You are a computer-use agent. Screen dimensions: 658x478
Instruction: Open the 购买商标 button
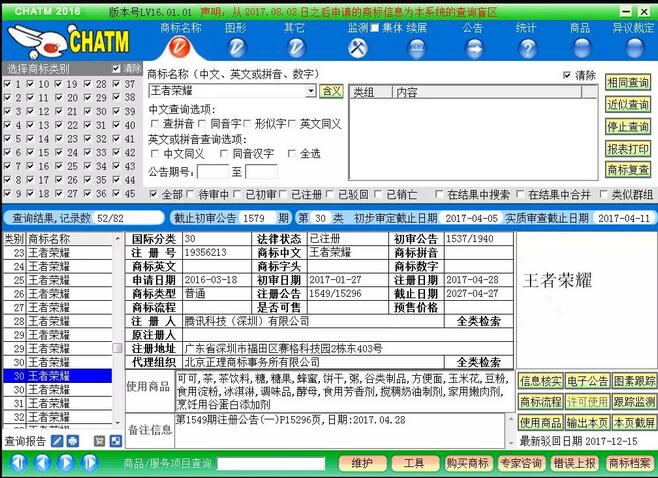tap(467, 463)
